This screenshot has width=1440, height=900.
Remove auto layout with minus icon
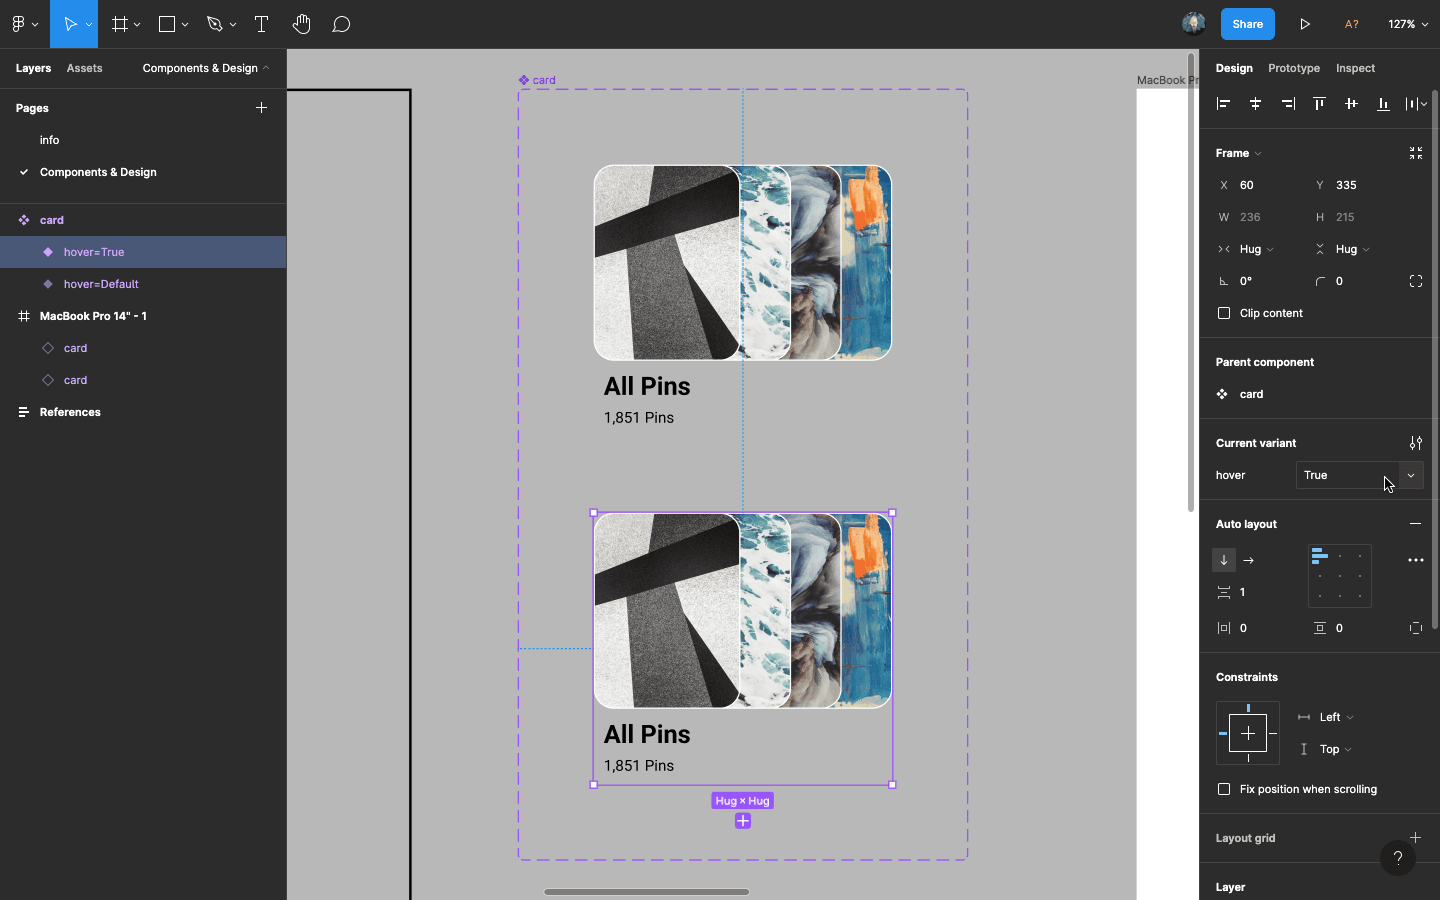pos(1415,524)
